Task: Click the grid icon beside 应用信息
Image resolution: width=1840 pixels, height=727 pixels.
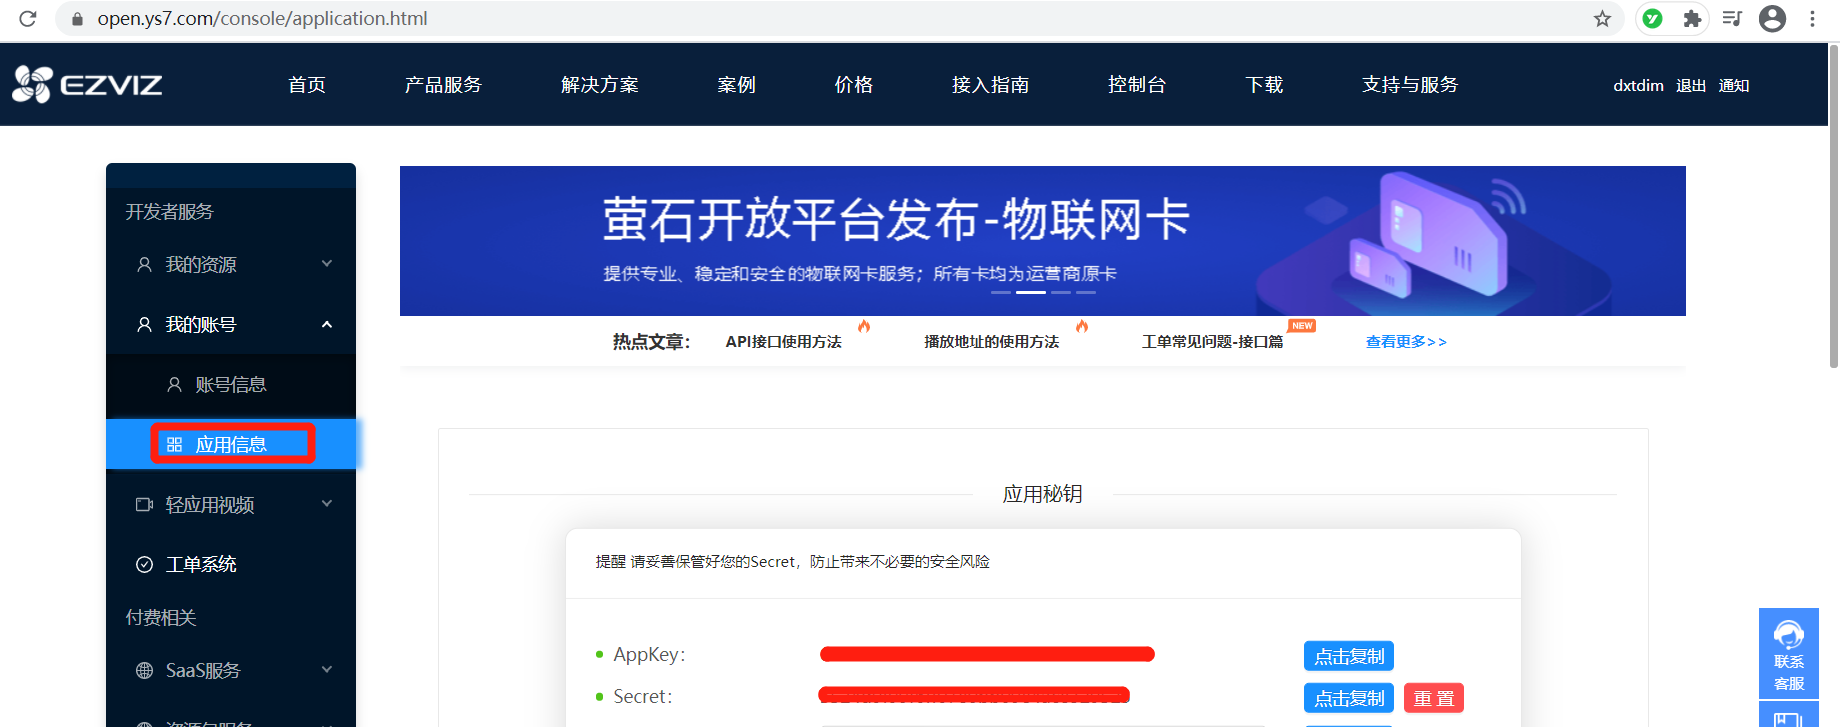Action: 174,445
